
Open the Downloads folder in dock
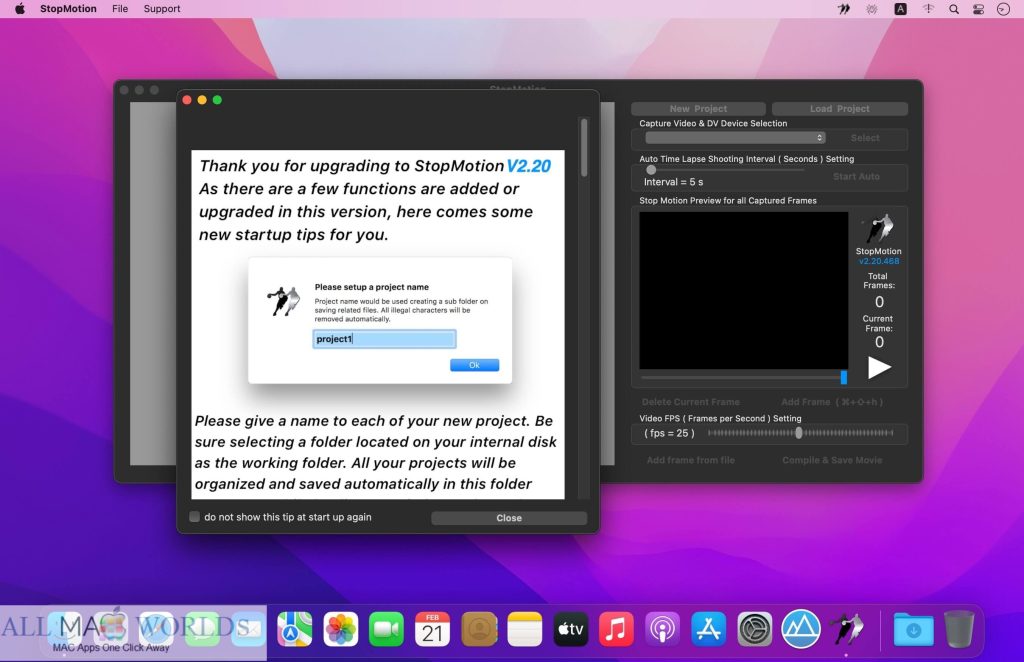tap(913, 629)
